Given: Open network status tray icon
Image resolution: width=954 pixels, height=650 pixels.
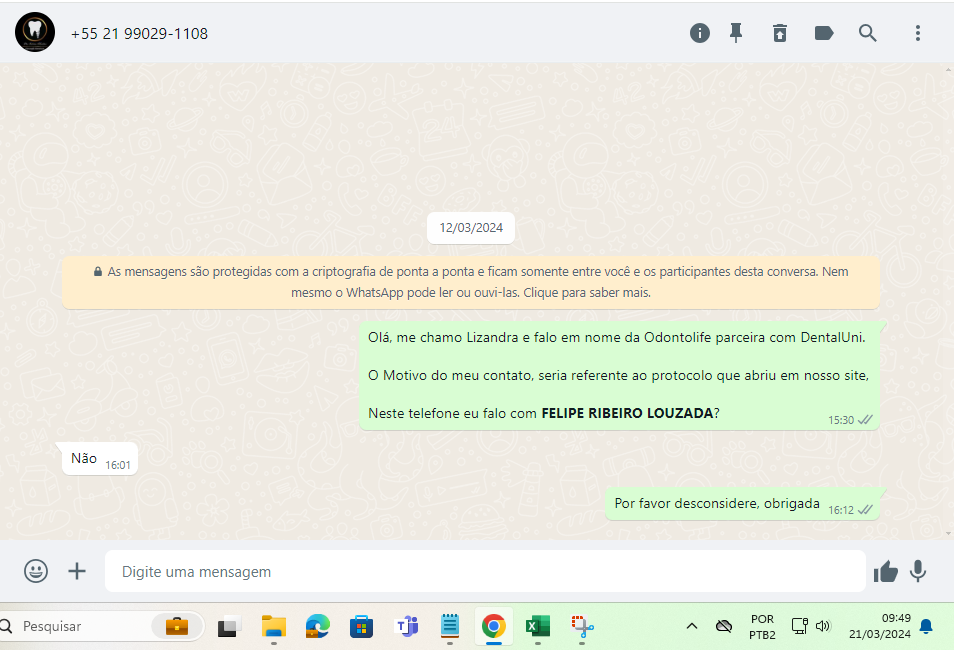Looking at the screenshot, I should pyautogui.click(x=799, y=626).
